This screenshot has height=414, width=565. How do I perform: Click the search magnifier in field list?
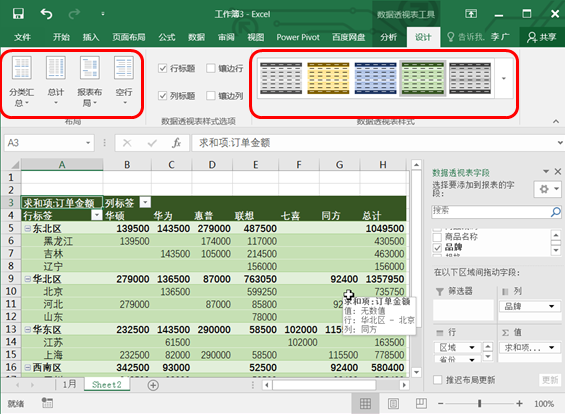(x=556, y=212)
